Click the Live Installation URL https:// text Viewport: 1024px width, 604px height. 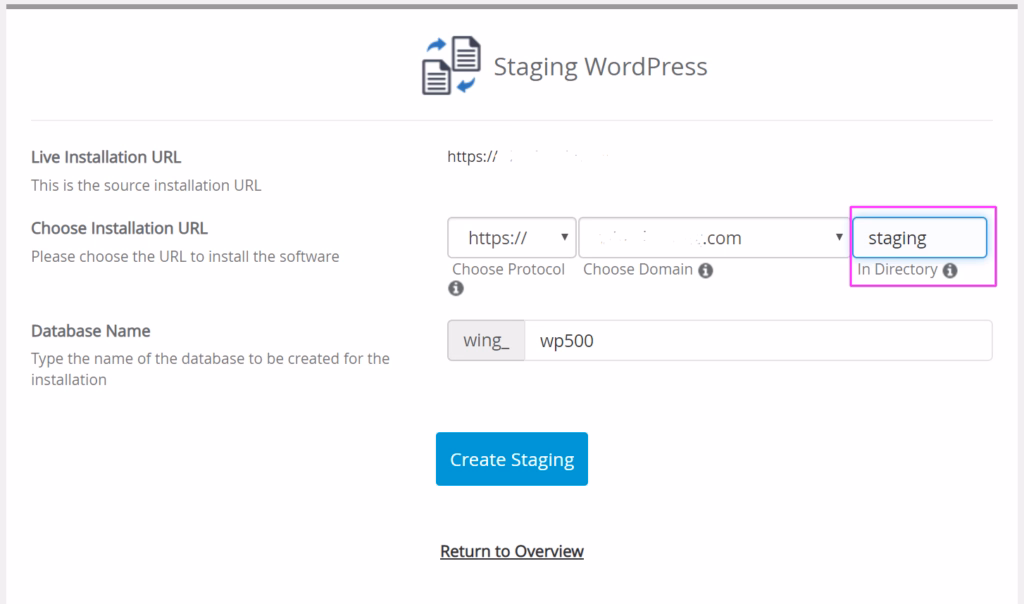coord(472,157)
